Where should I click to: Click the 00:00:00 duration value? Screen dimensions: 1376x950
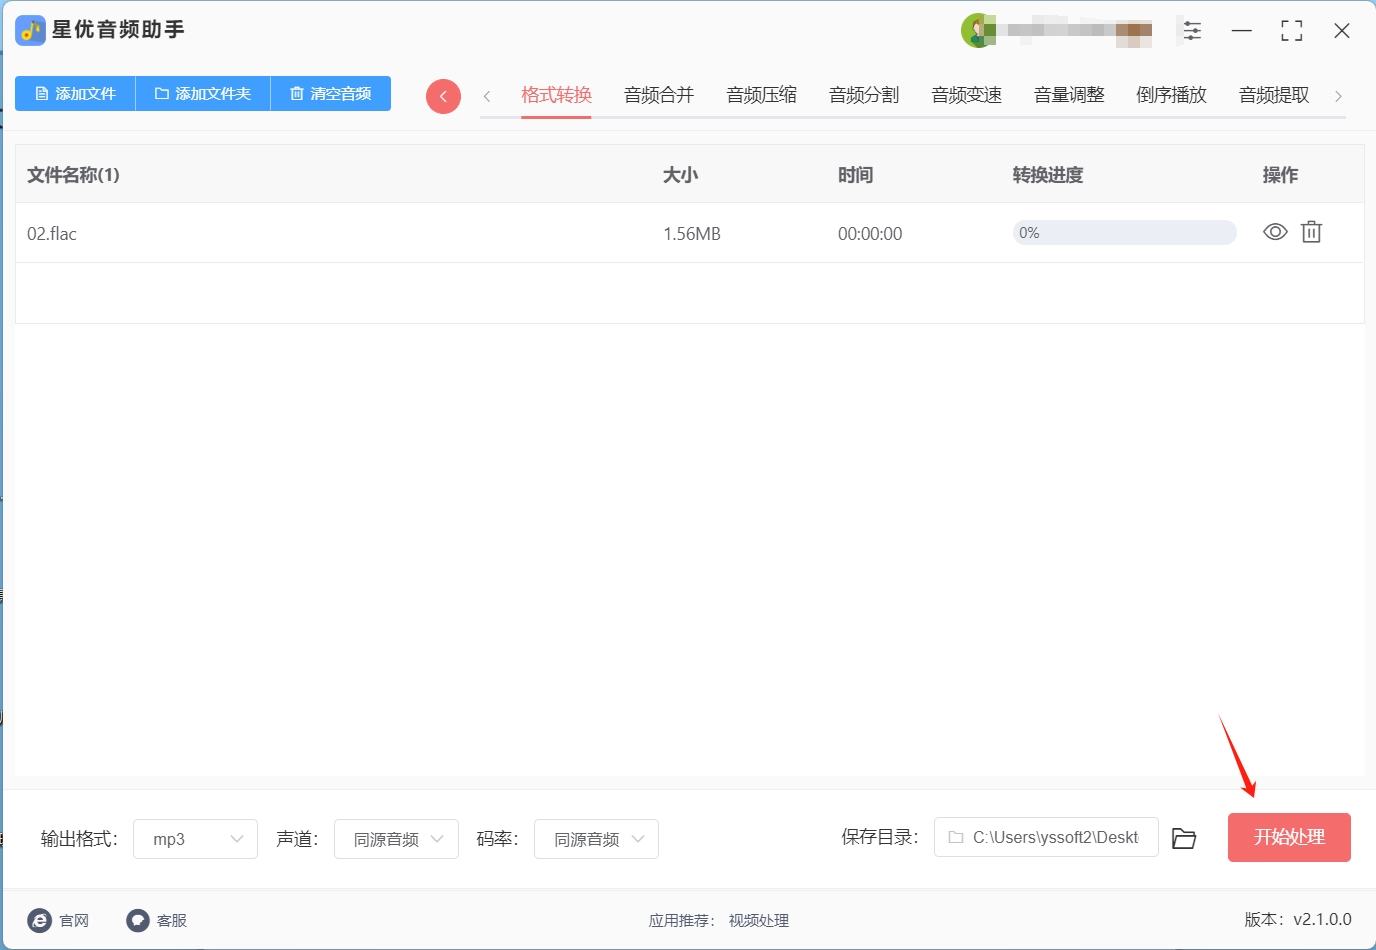(870, 233)
